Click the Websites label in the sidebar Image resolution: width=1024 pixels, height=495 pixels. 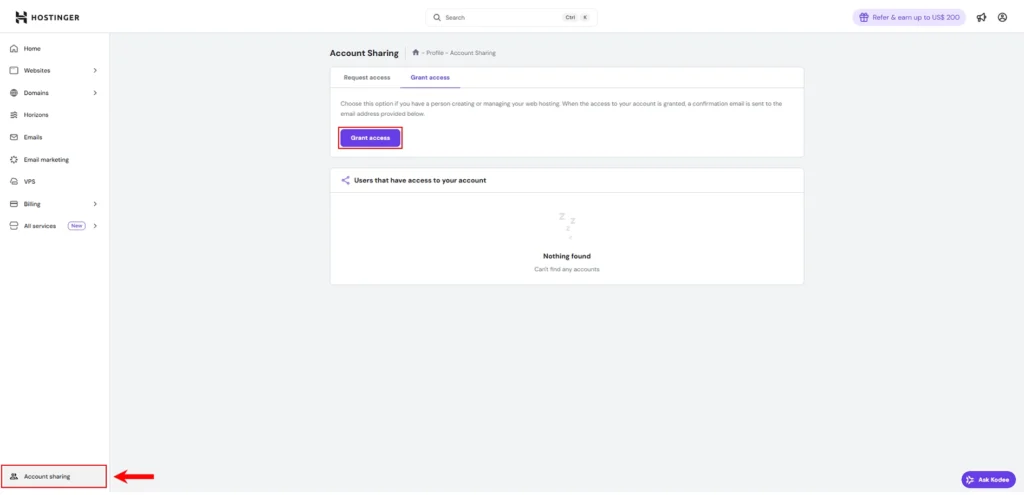click(x=37, y=71)
